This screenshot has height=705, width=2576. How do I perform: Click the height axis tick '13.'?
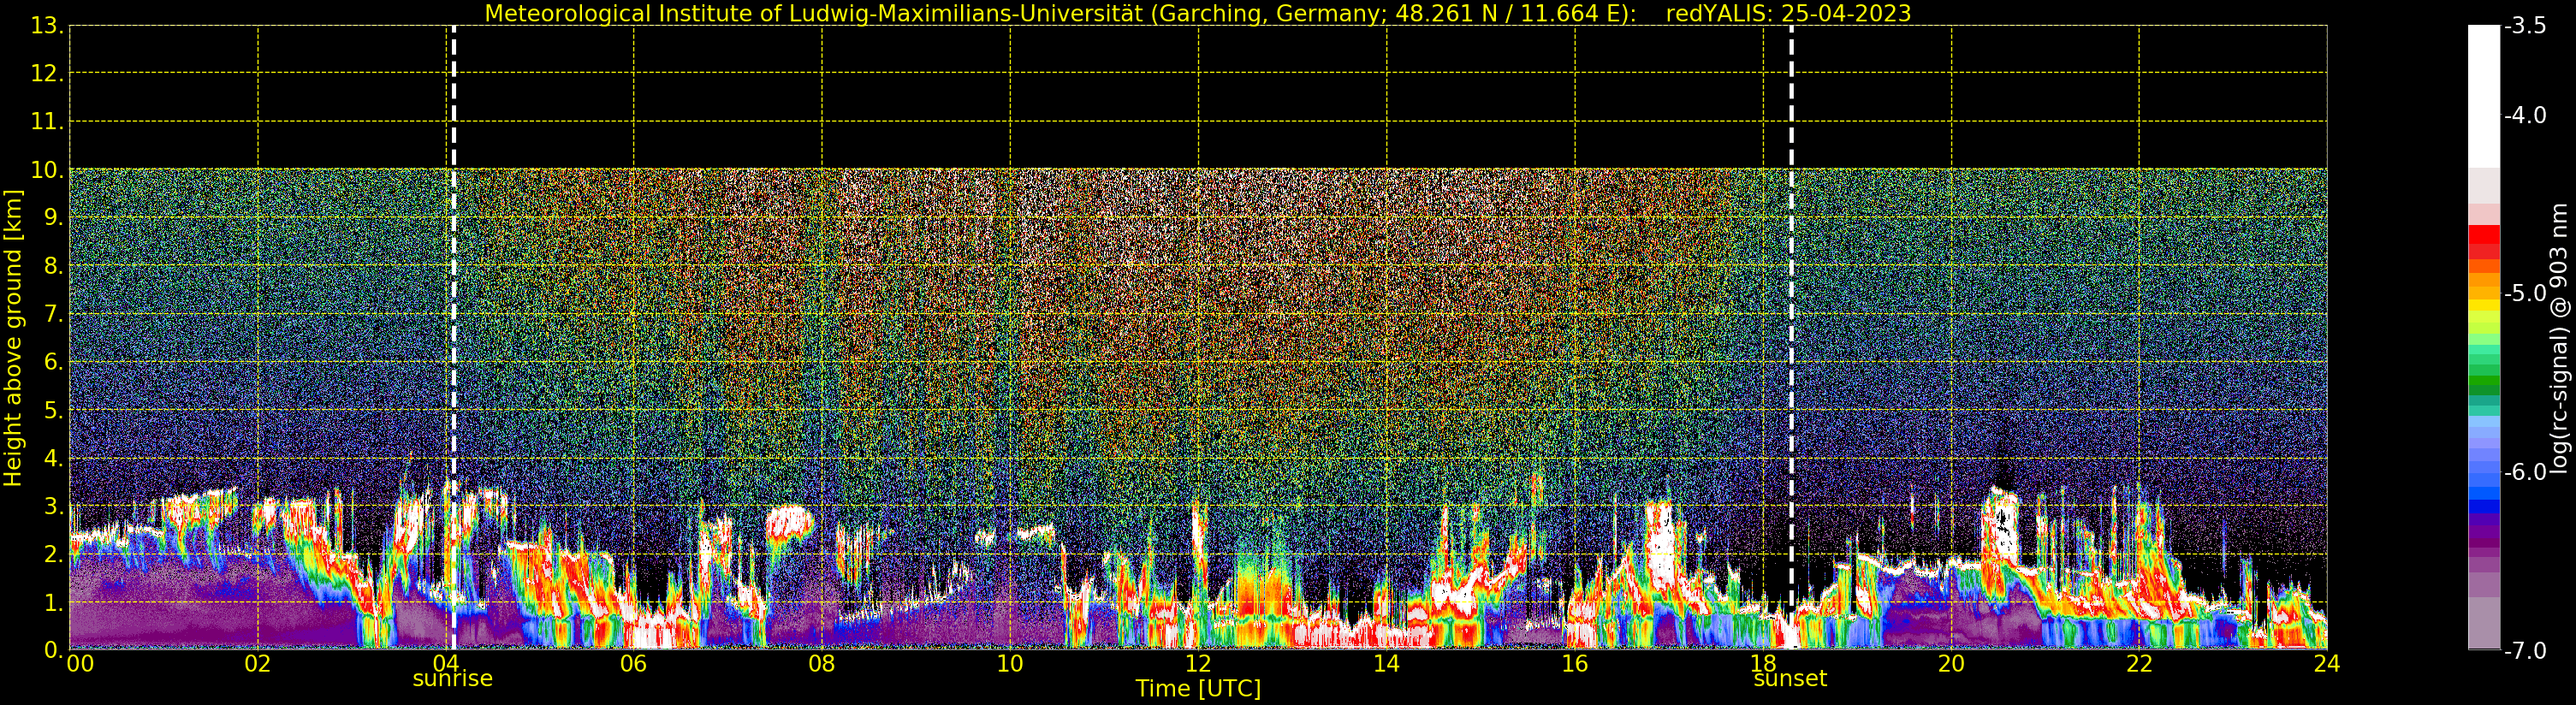coord(47,26)
